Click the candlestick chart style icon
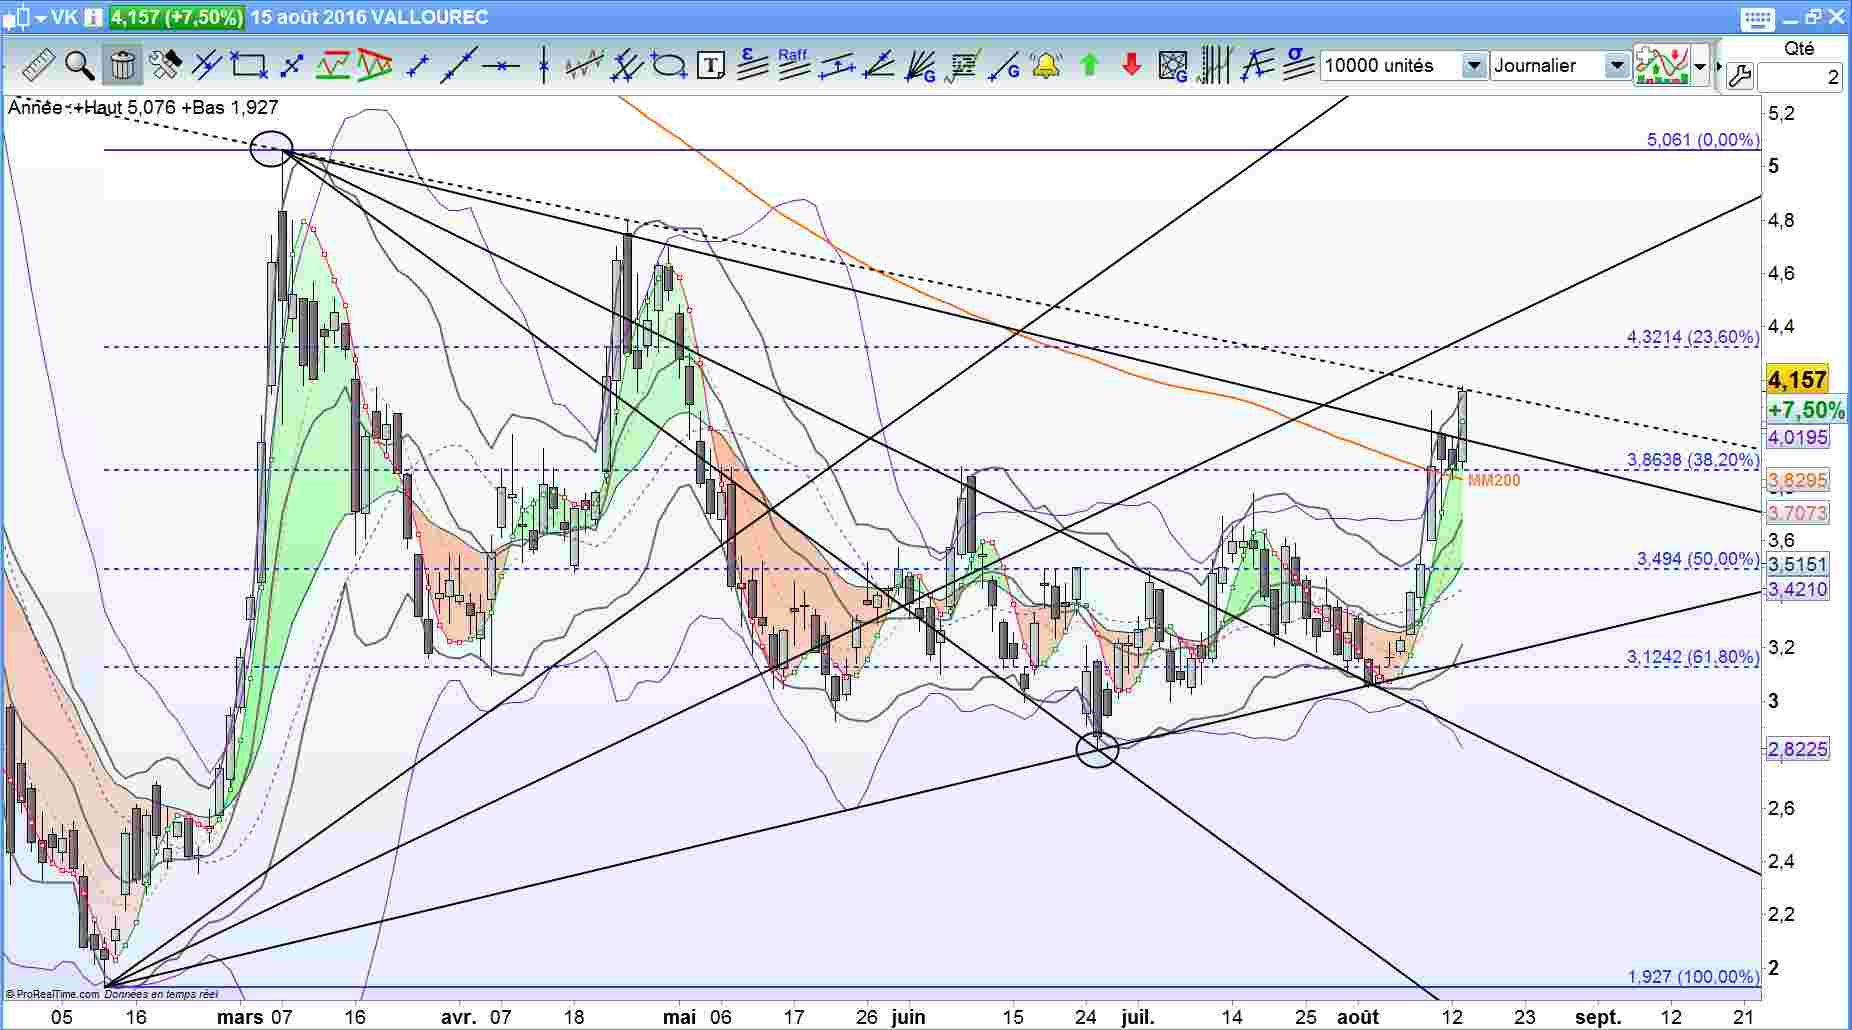The height and width of the screenshot is (1030, 1852). point(17,17)
